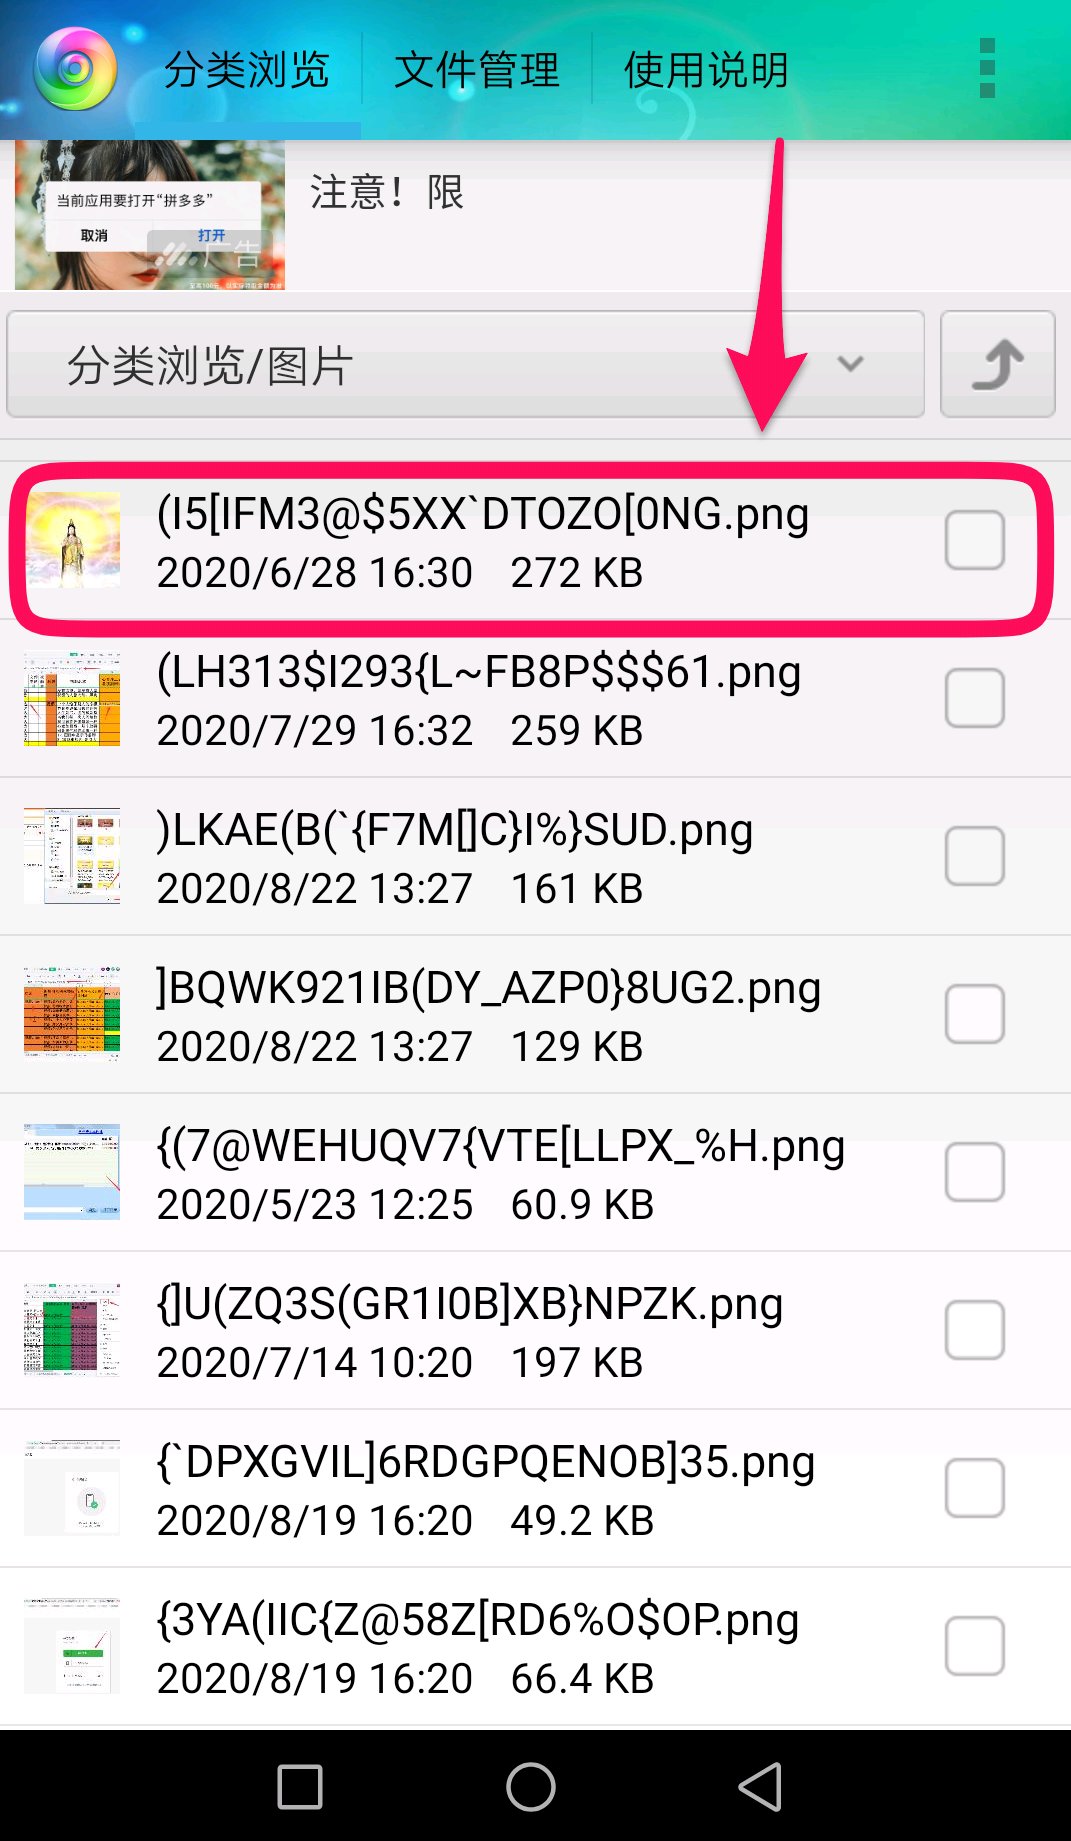Open the Buddha image thumbnail
The width and height of the screenshot is (1071, 1841).
coord(72,540)
